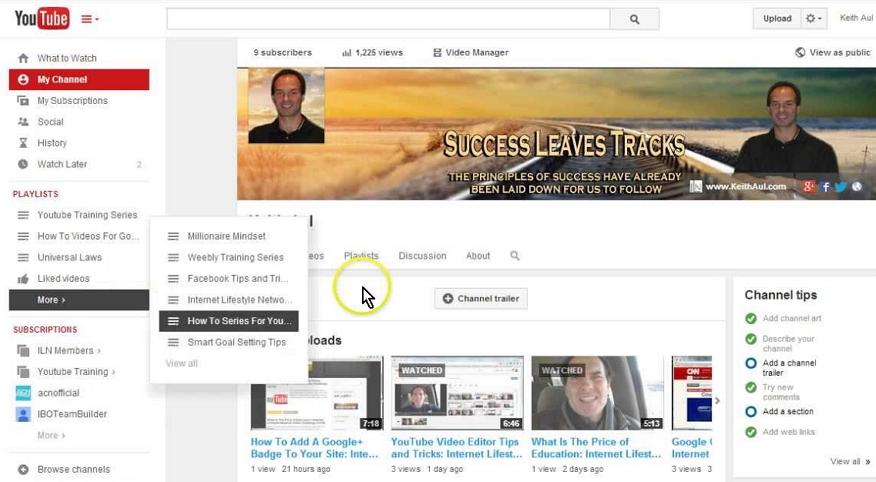Viewport: 876px width, 482px height.
Task: Select Add a channel trailer tip circle
Action: (751, 363)
